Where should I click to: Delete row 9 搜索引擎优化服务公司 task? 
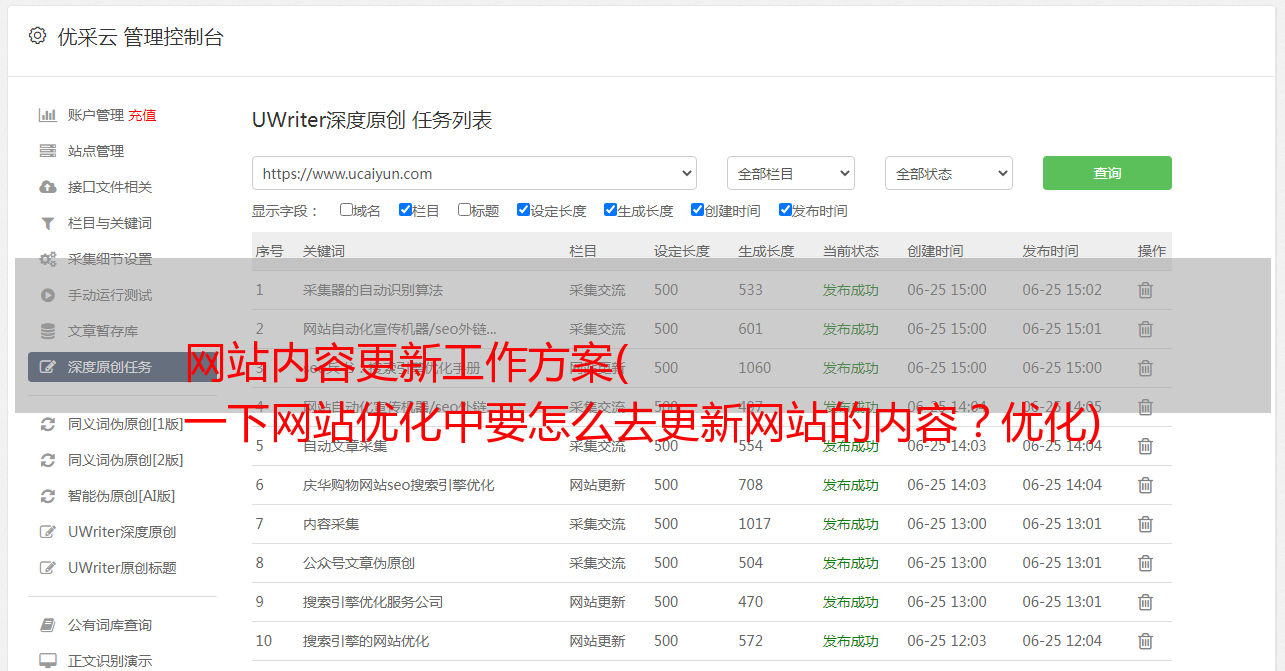click(x=1145, y=602)
